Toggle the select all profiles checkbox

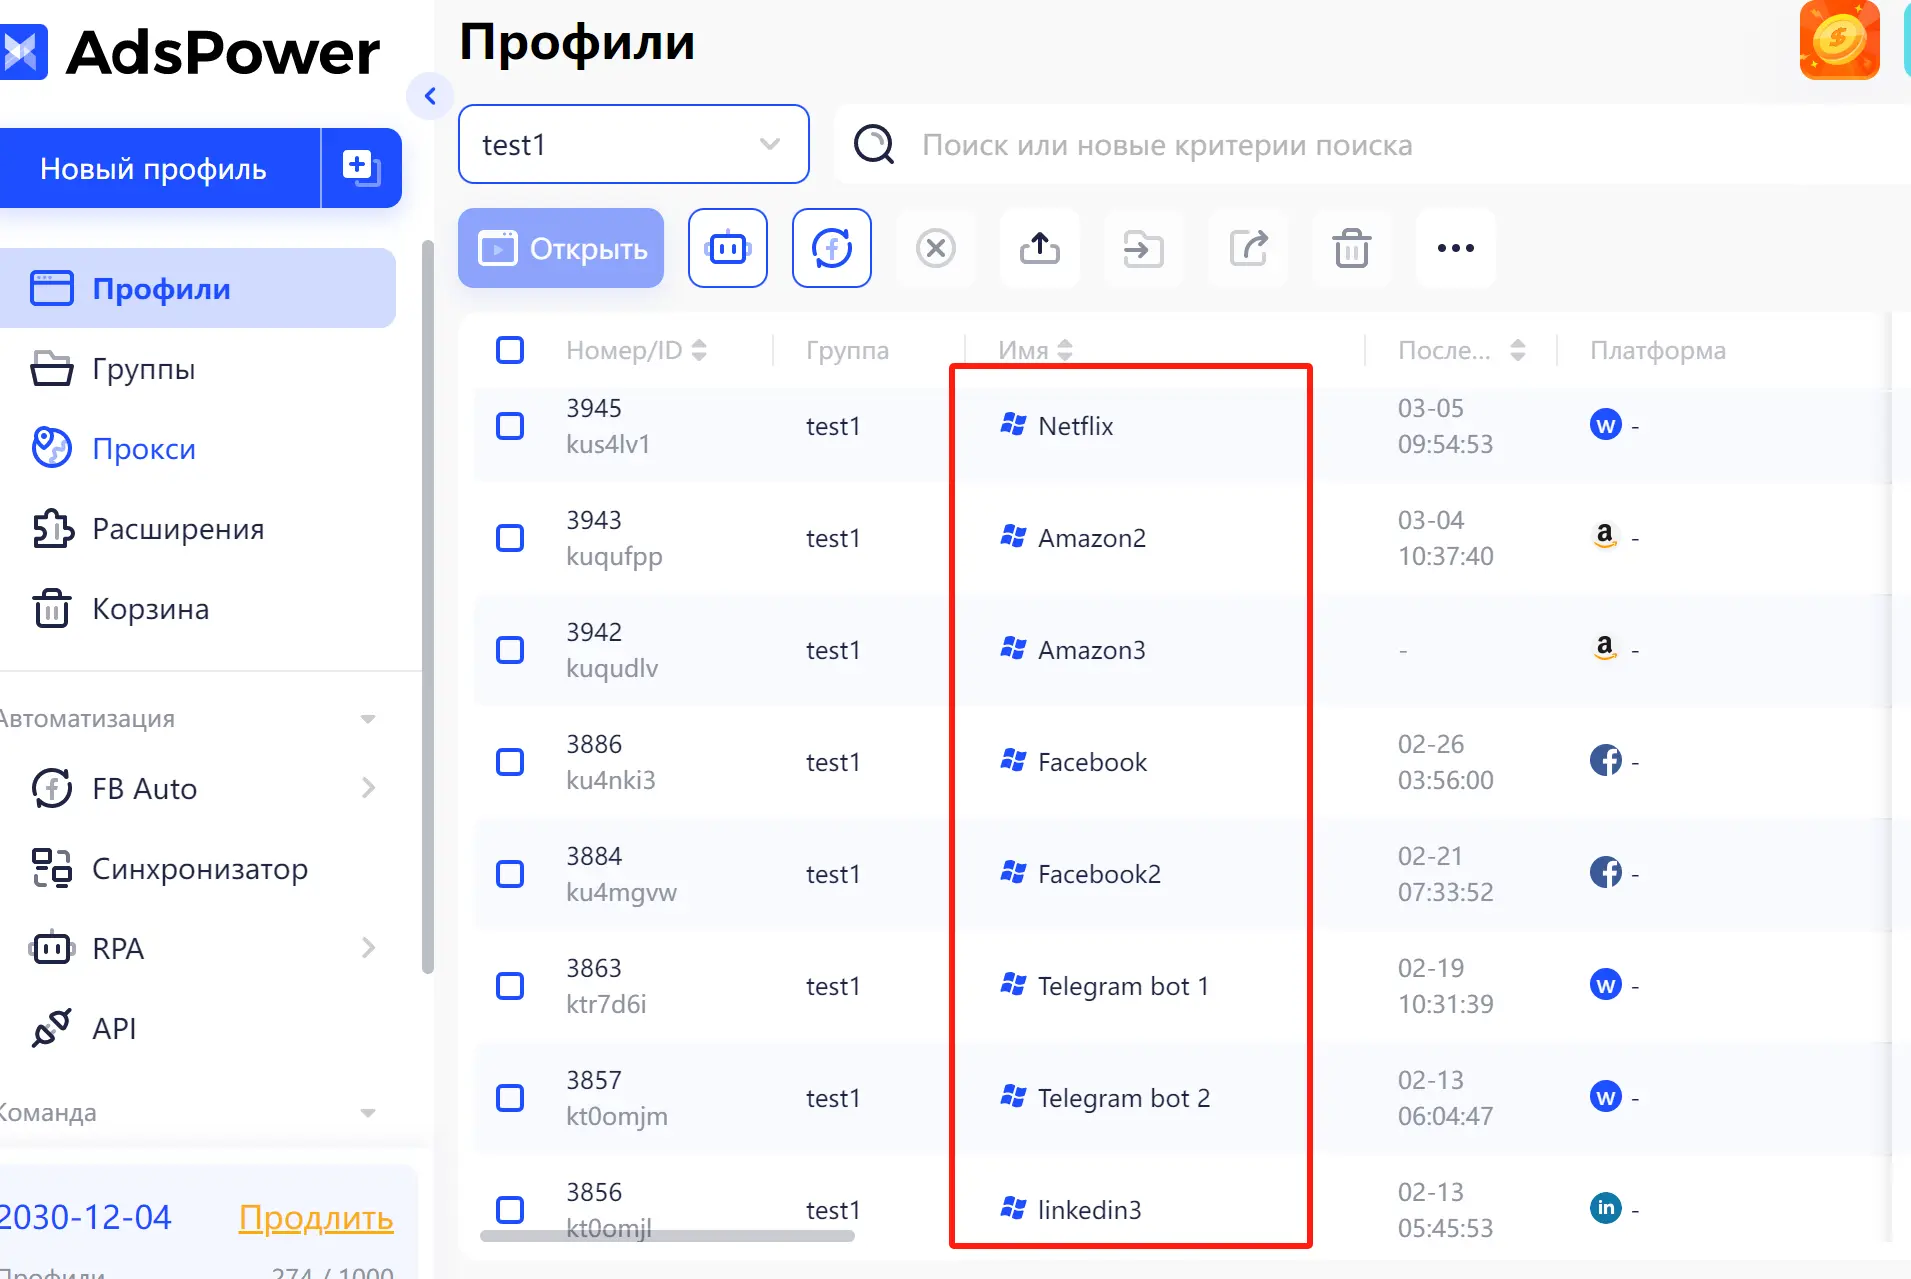510,350
